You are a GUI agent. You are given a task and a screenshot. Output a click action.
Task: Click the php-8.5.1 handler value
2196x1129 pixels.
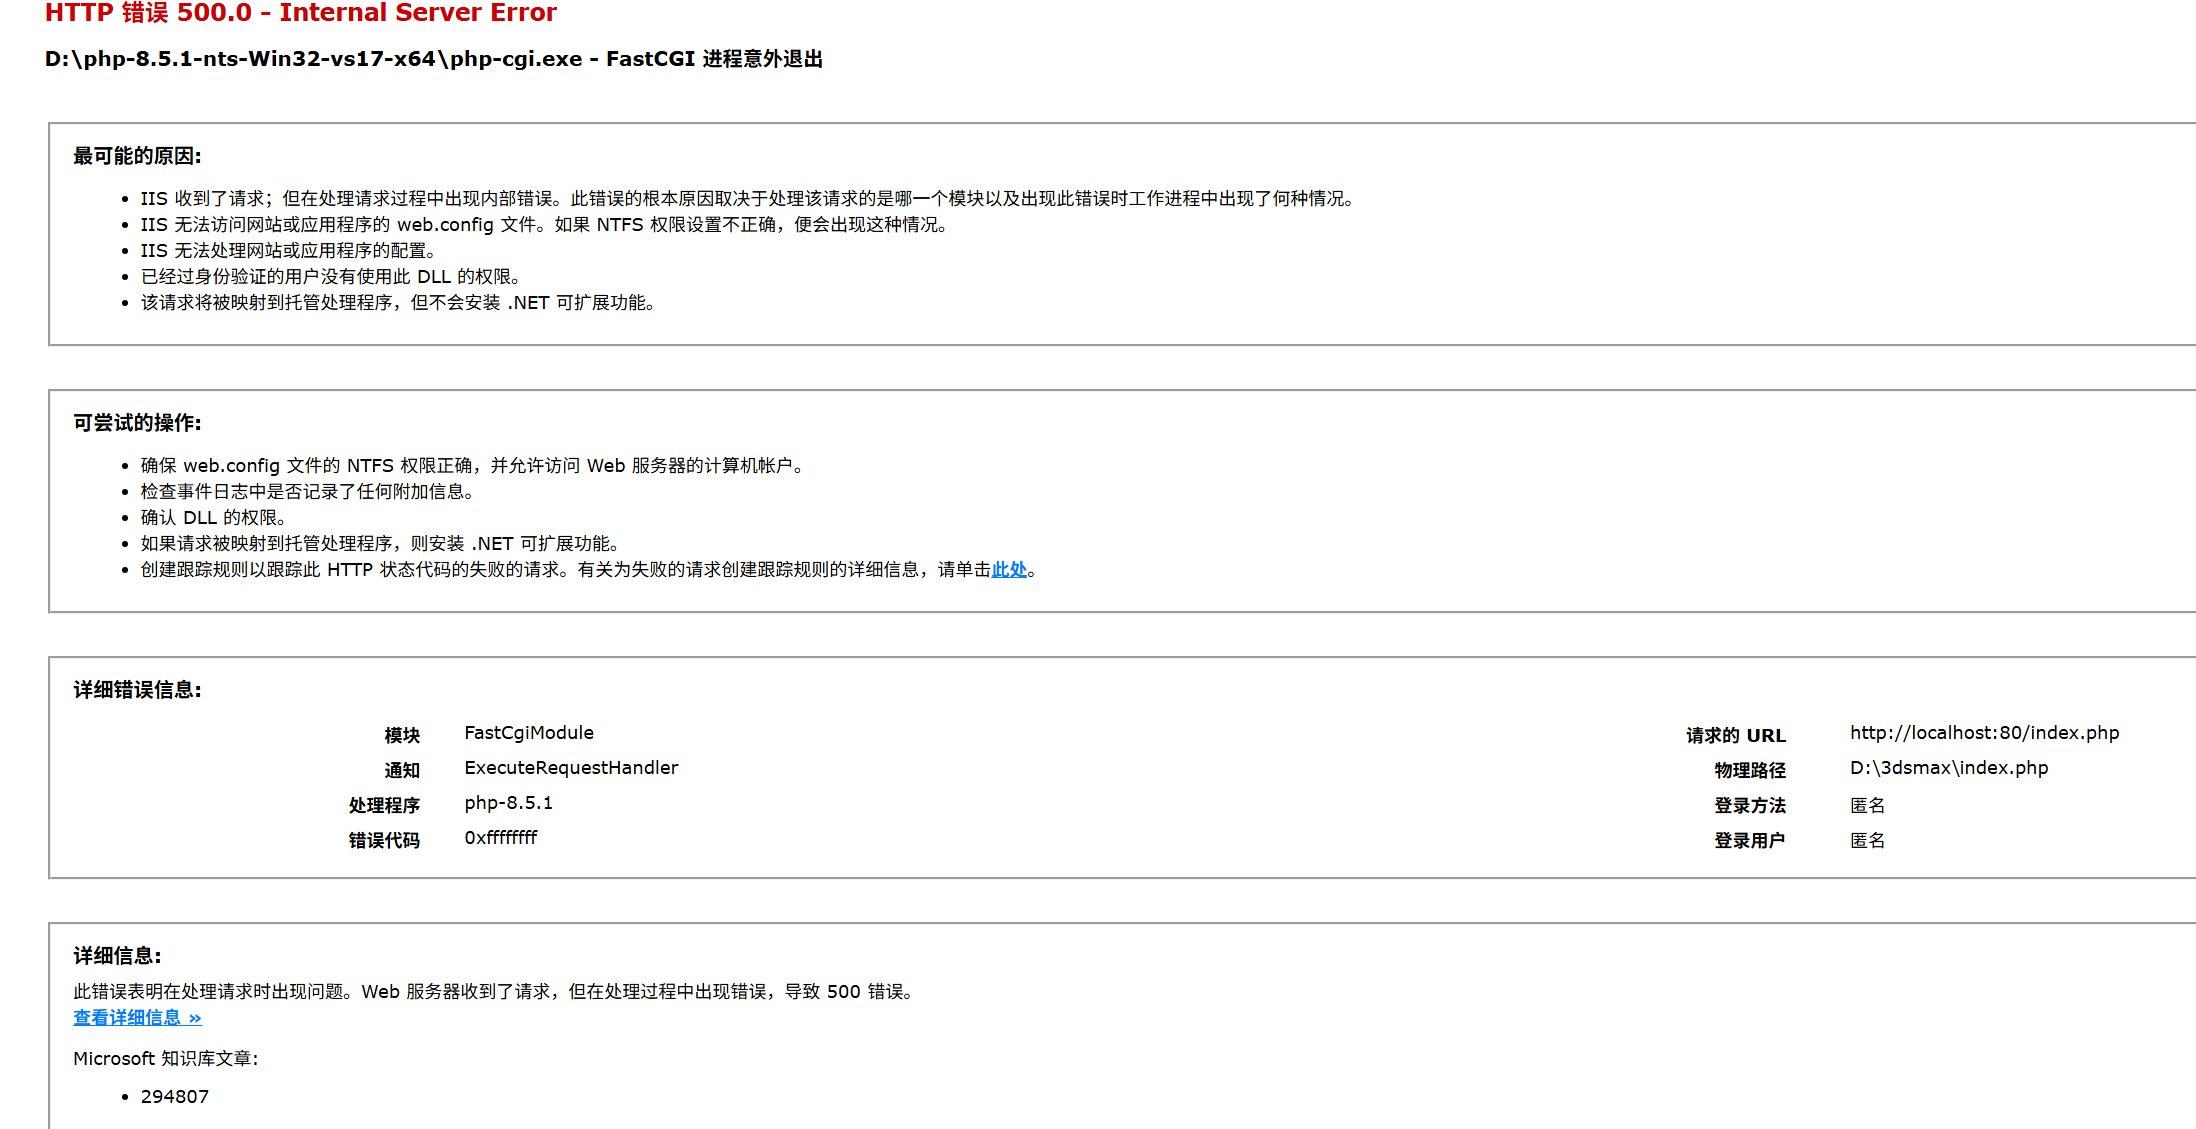tap(508, 803)
